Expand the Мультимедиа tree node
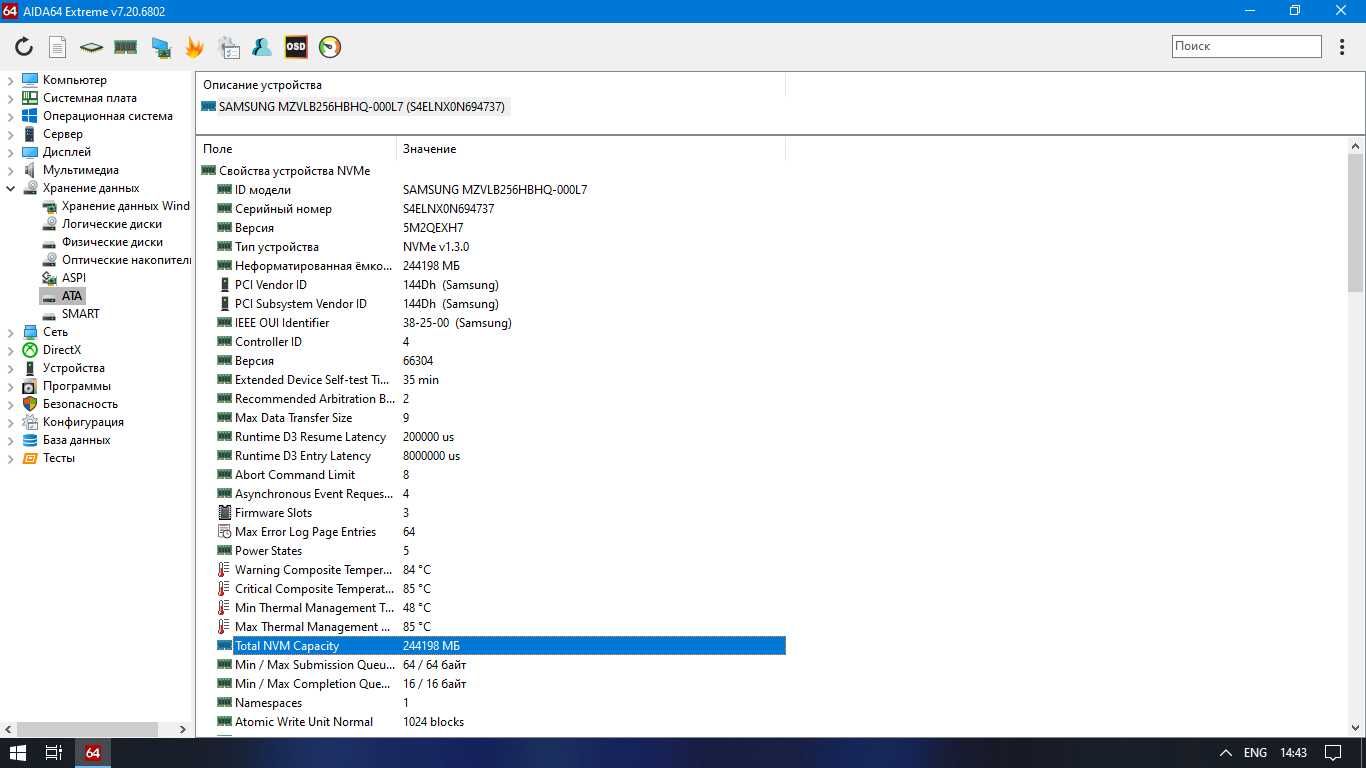The image size is (1366, 768). tap(11, 170)
